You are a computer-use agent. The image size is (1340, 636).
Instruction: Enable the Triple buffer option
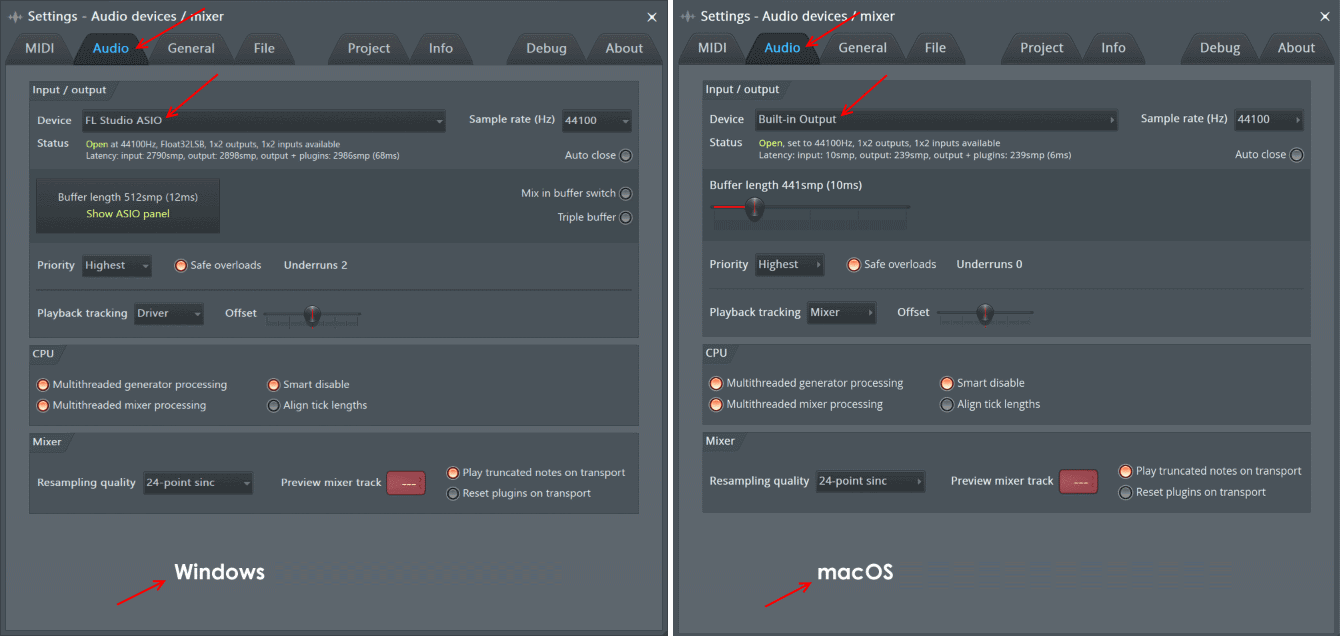[625, 218]
